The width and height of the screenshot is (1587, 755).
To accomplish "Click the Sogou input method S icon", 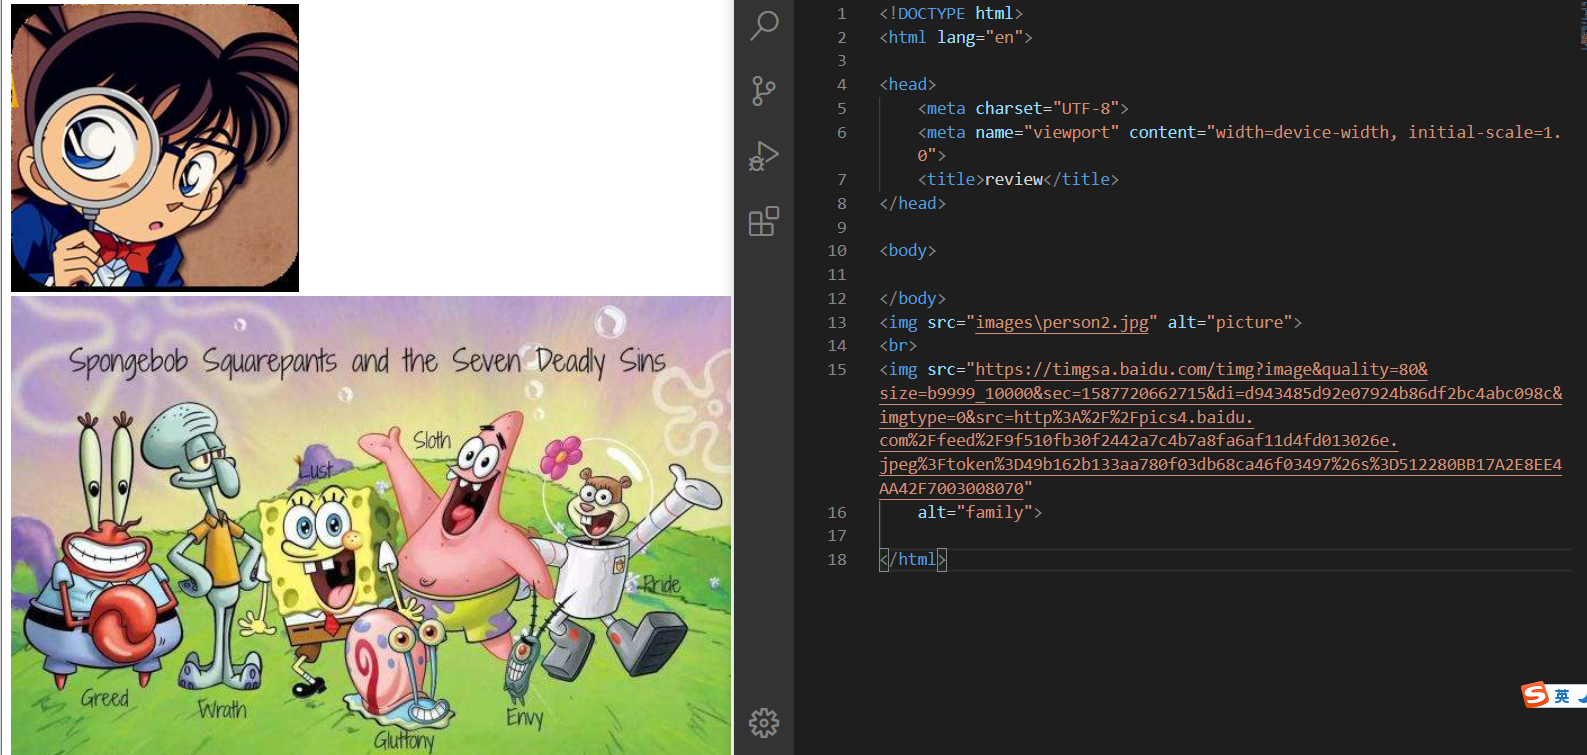I will pos(1535,695).
